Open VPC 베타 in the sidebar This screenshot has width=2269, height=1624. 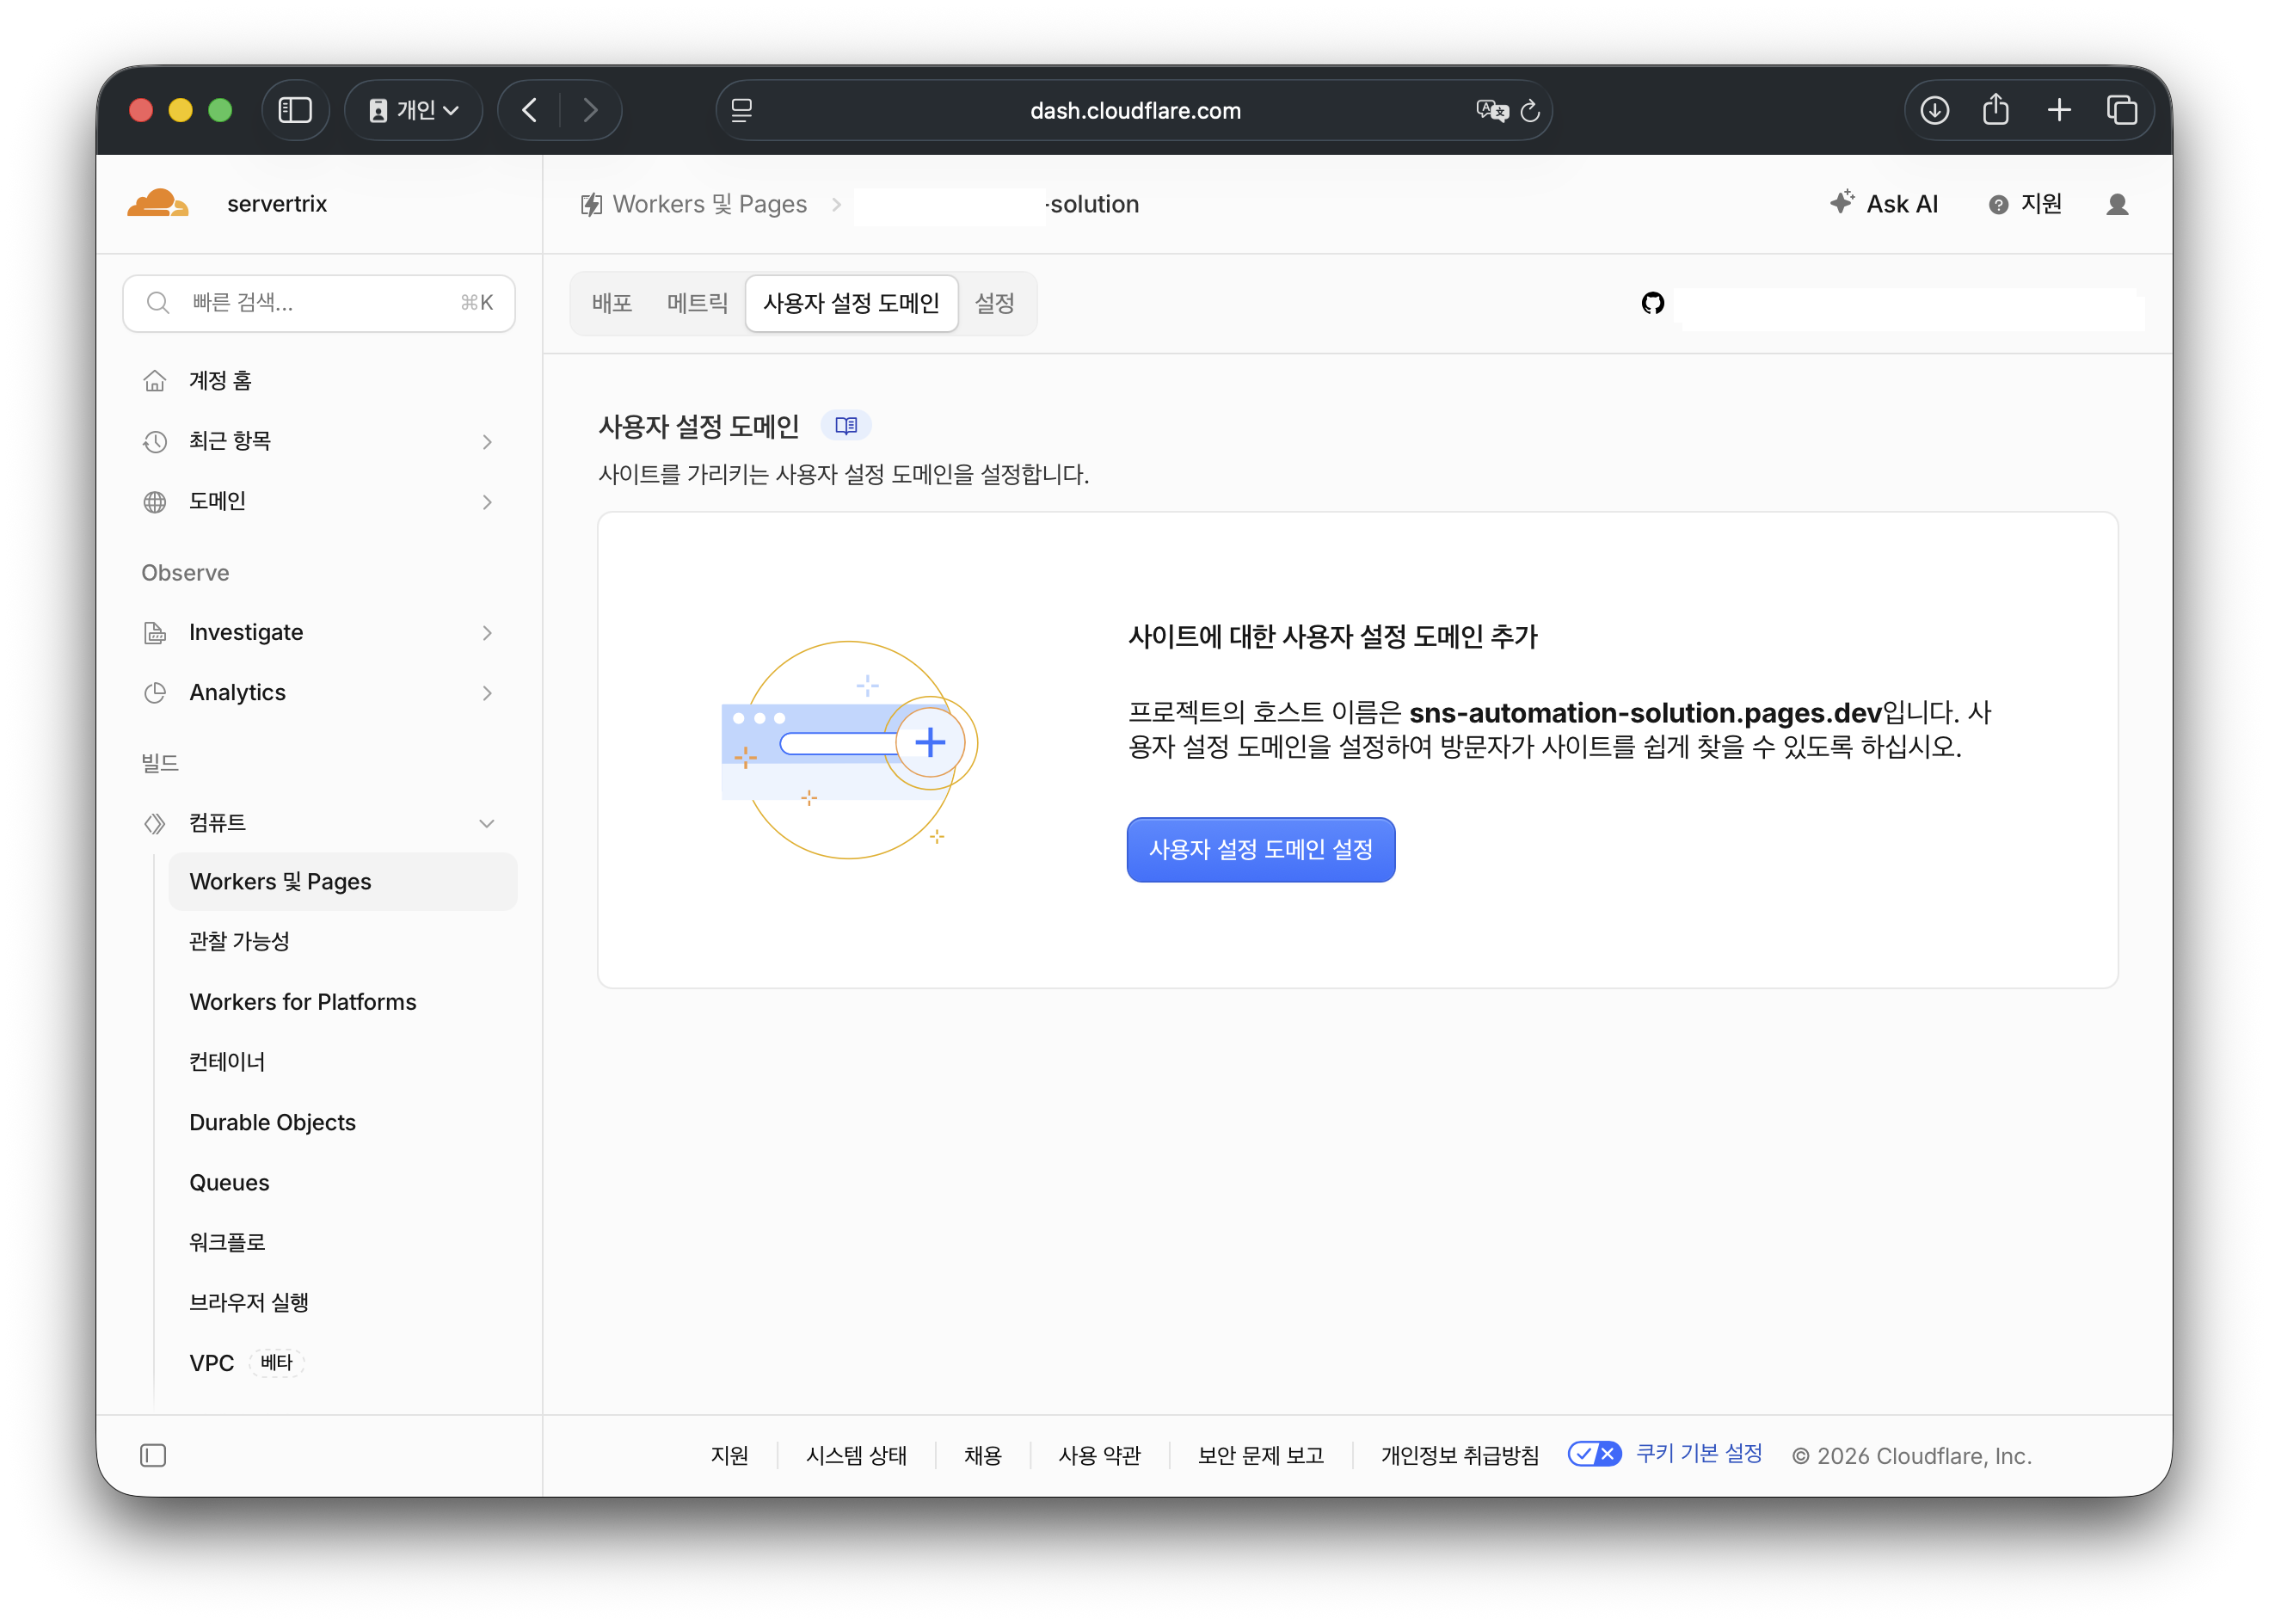click(343, 1362)
